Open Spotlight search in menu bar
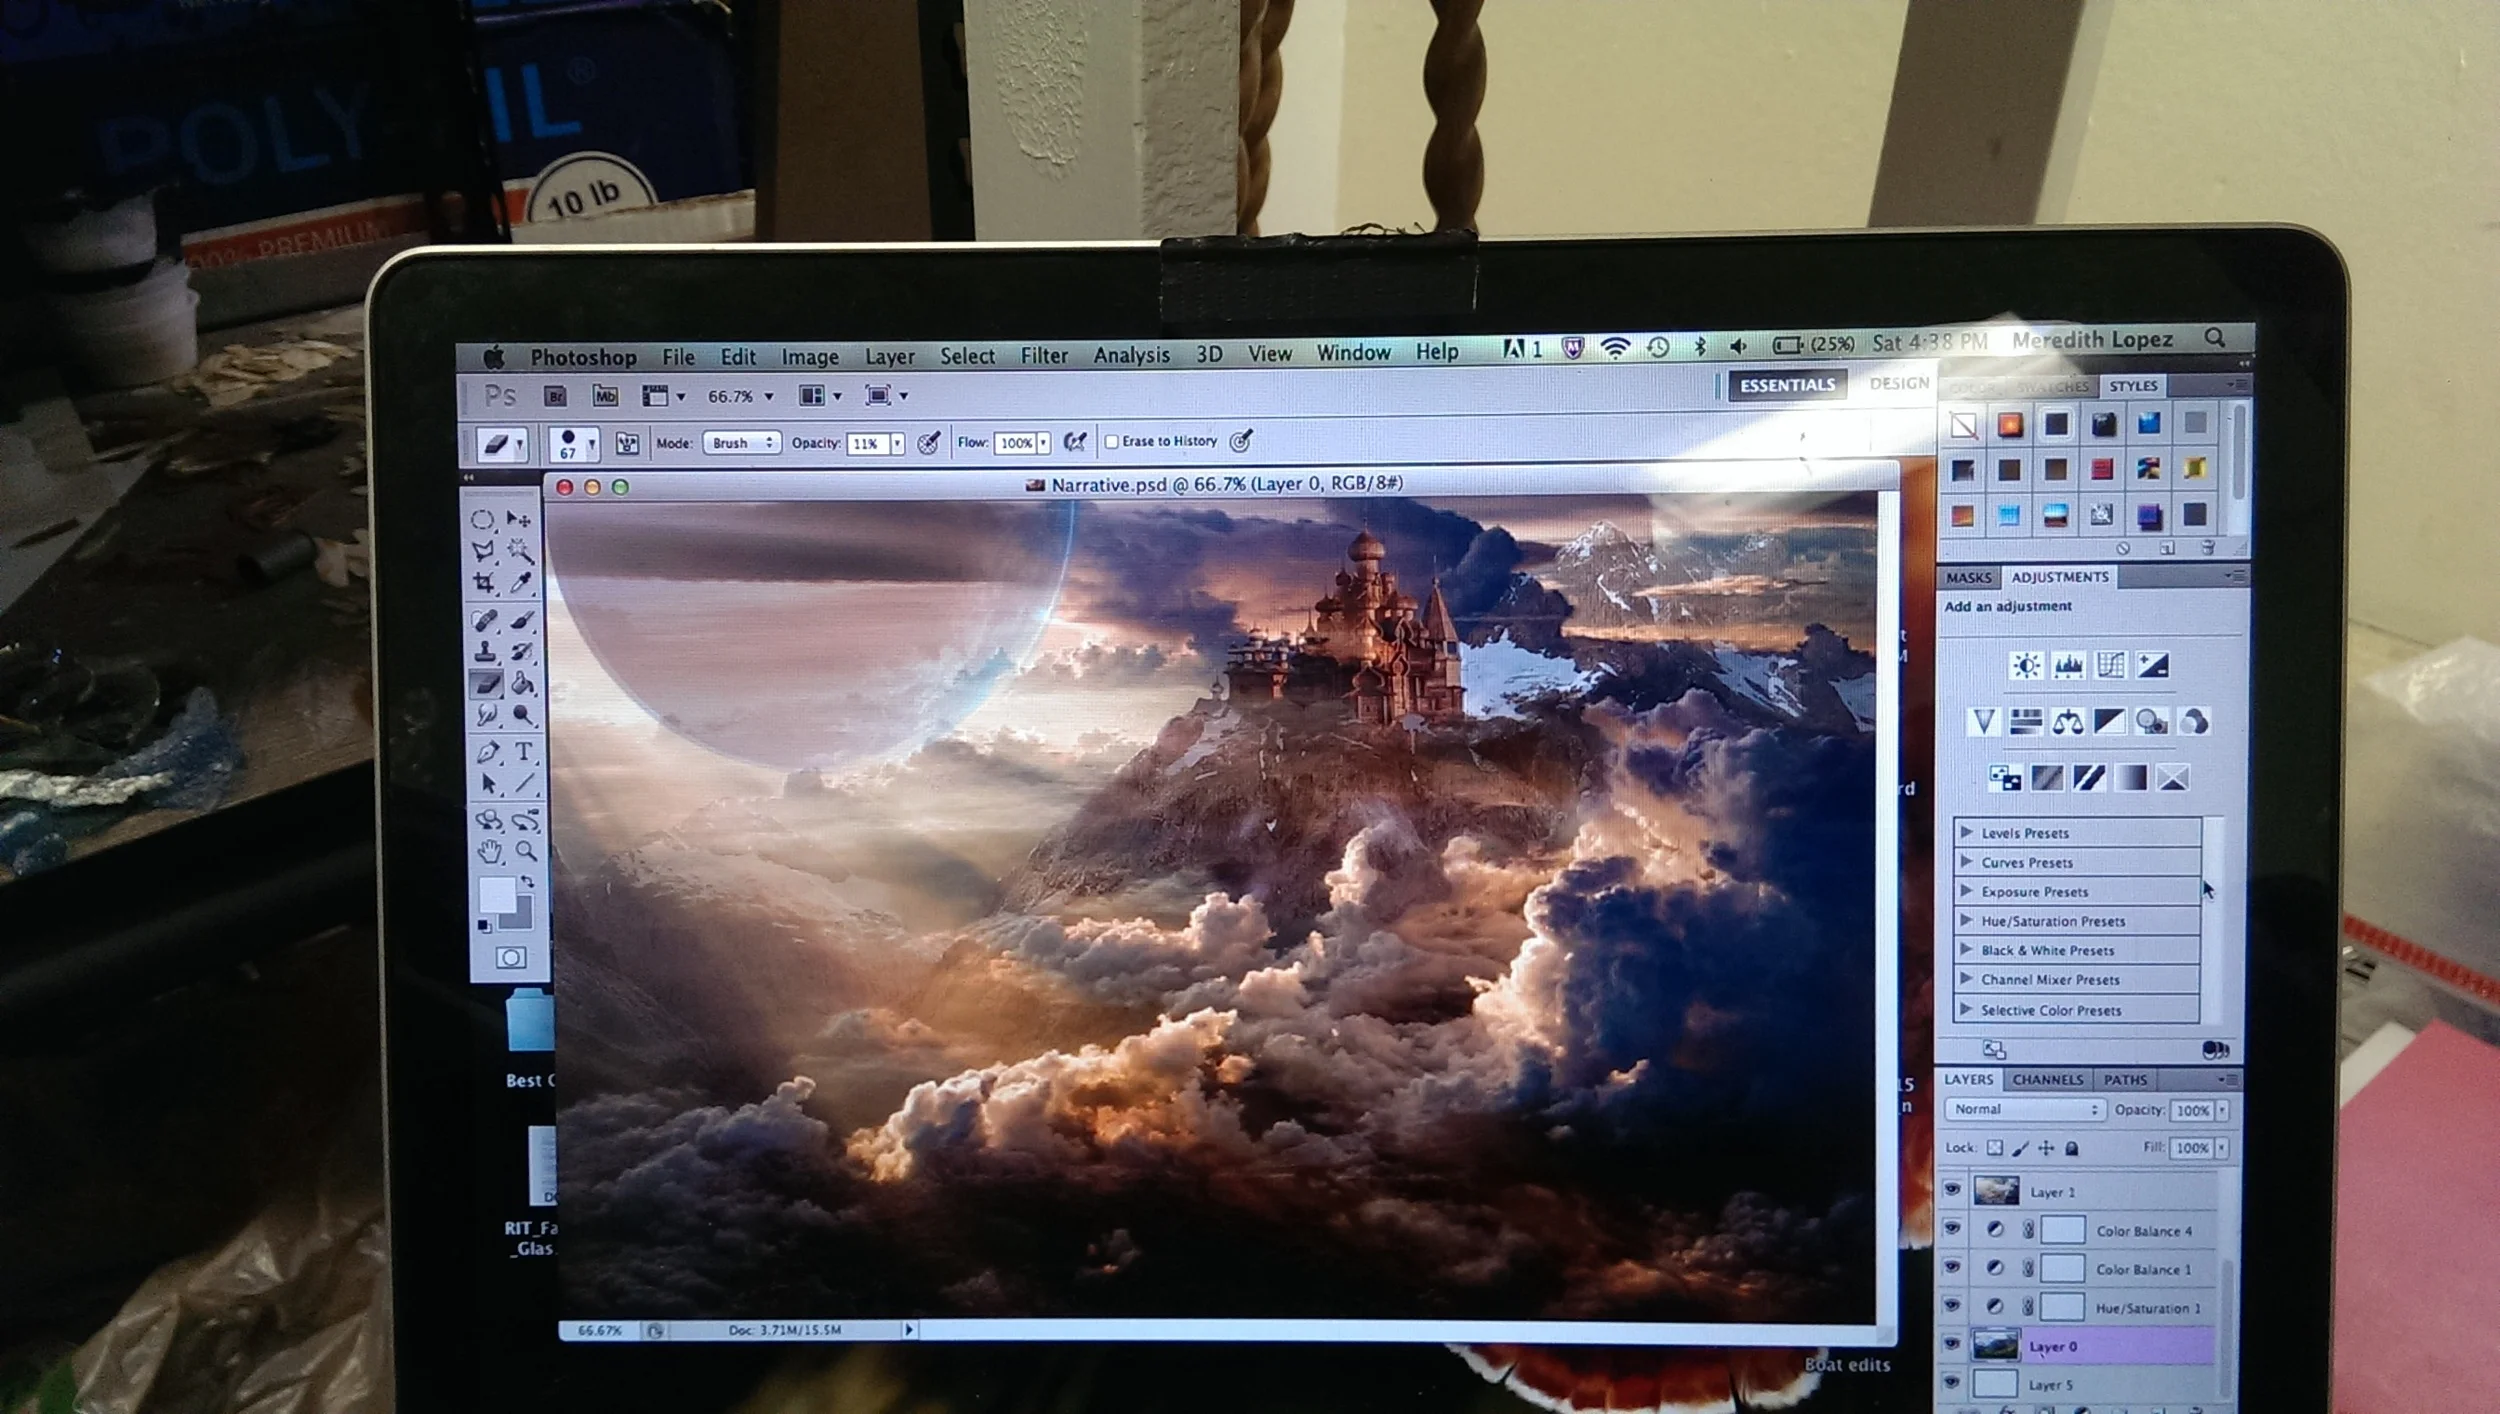The height and width of the screenshot is (1414, 2500). tap(2215, 338)
